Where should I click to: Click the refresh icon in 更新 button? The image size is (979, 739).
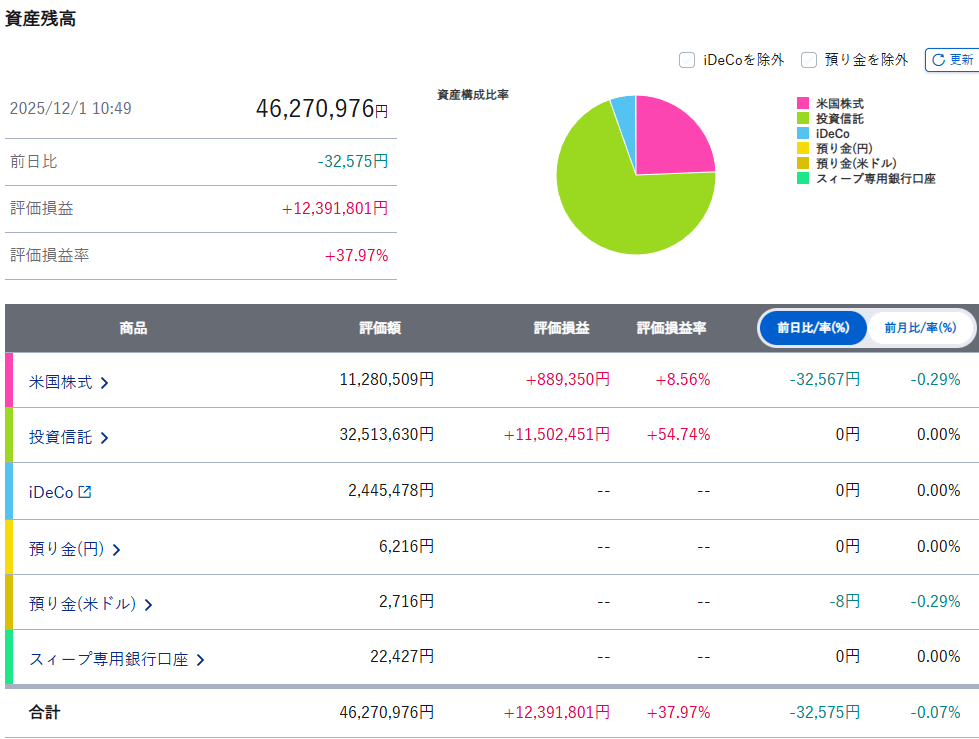(x=938, y=60)
